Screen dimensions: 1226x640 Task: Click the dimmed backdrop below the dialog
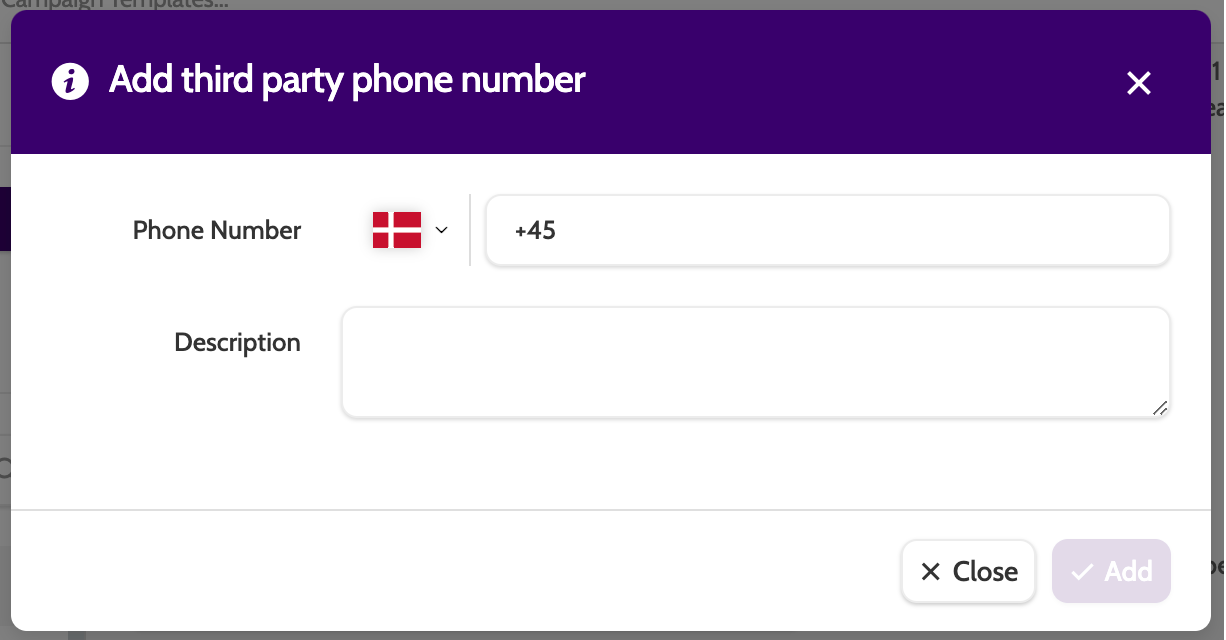[x=600, y=635]
